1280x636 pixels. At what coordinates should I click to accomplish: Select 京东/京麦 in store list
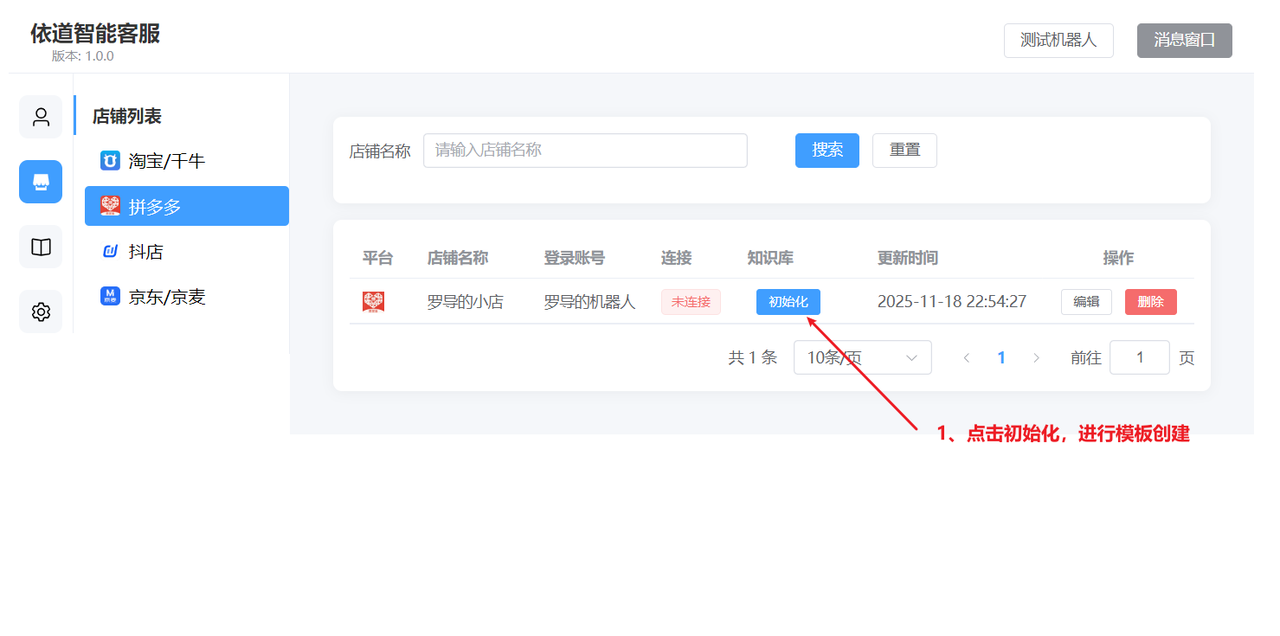click(x=167, y=297)
